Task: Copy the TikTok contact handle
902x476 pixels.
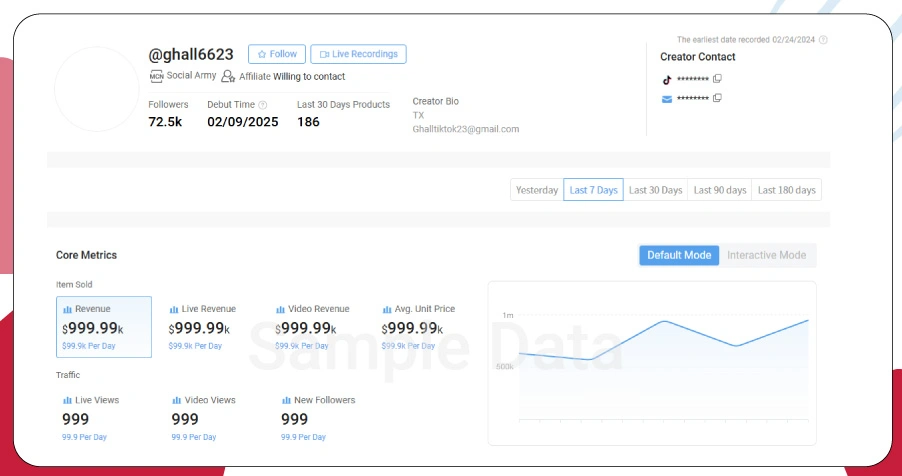Action: point(717,79)
